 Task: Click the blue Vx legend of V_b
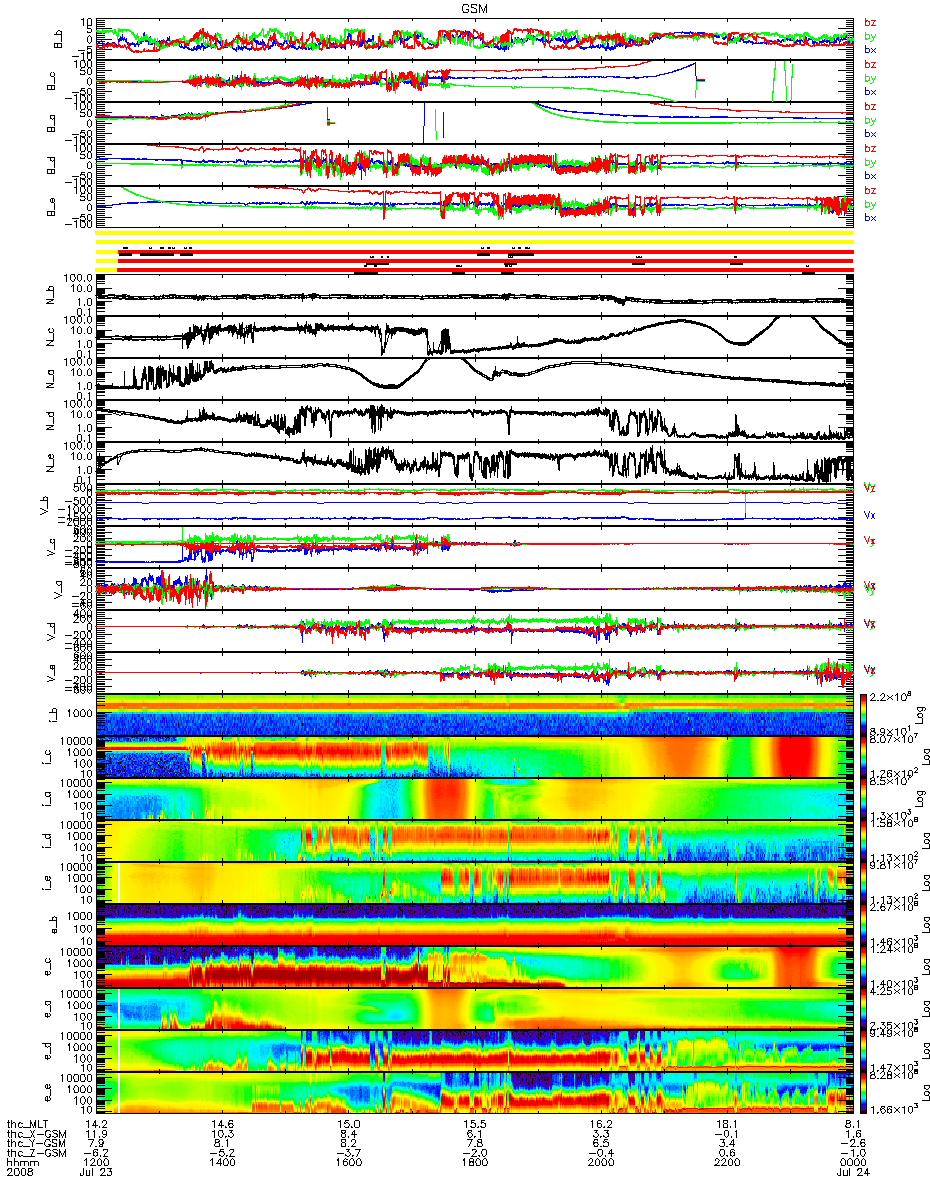(x=869, y=514)
